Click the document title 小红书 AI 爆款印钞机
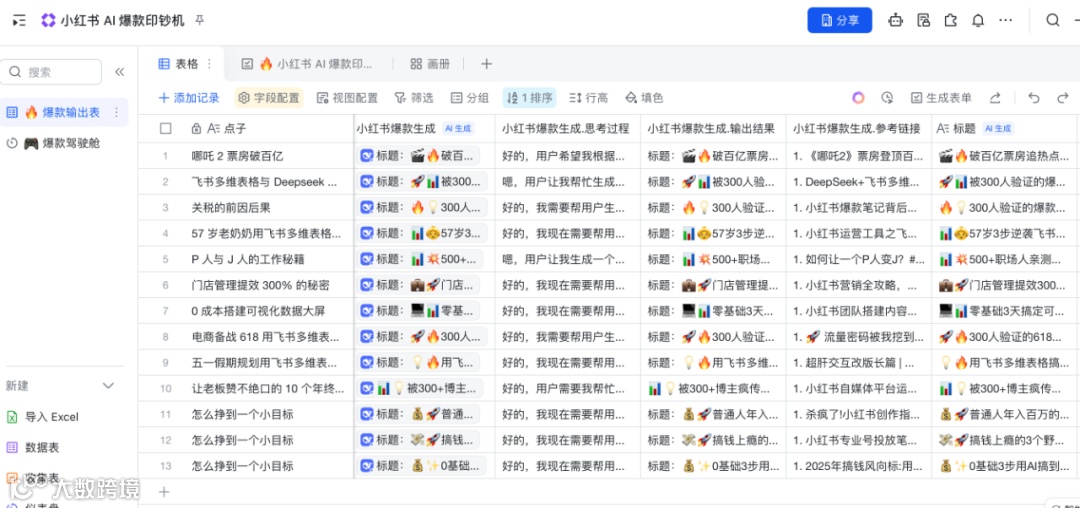 (123, 21)
